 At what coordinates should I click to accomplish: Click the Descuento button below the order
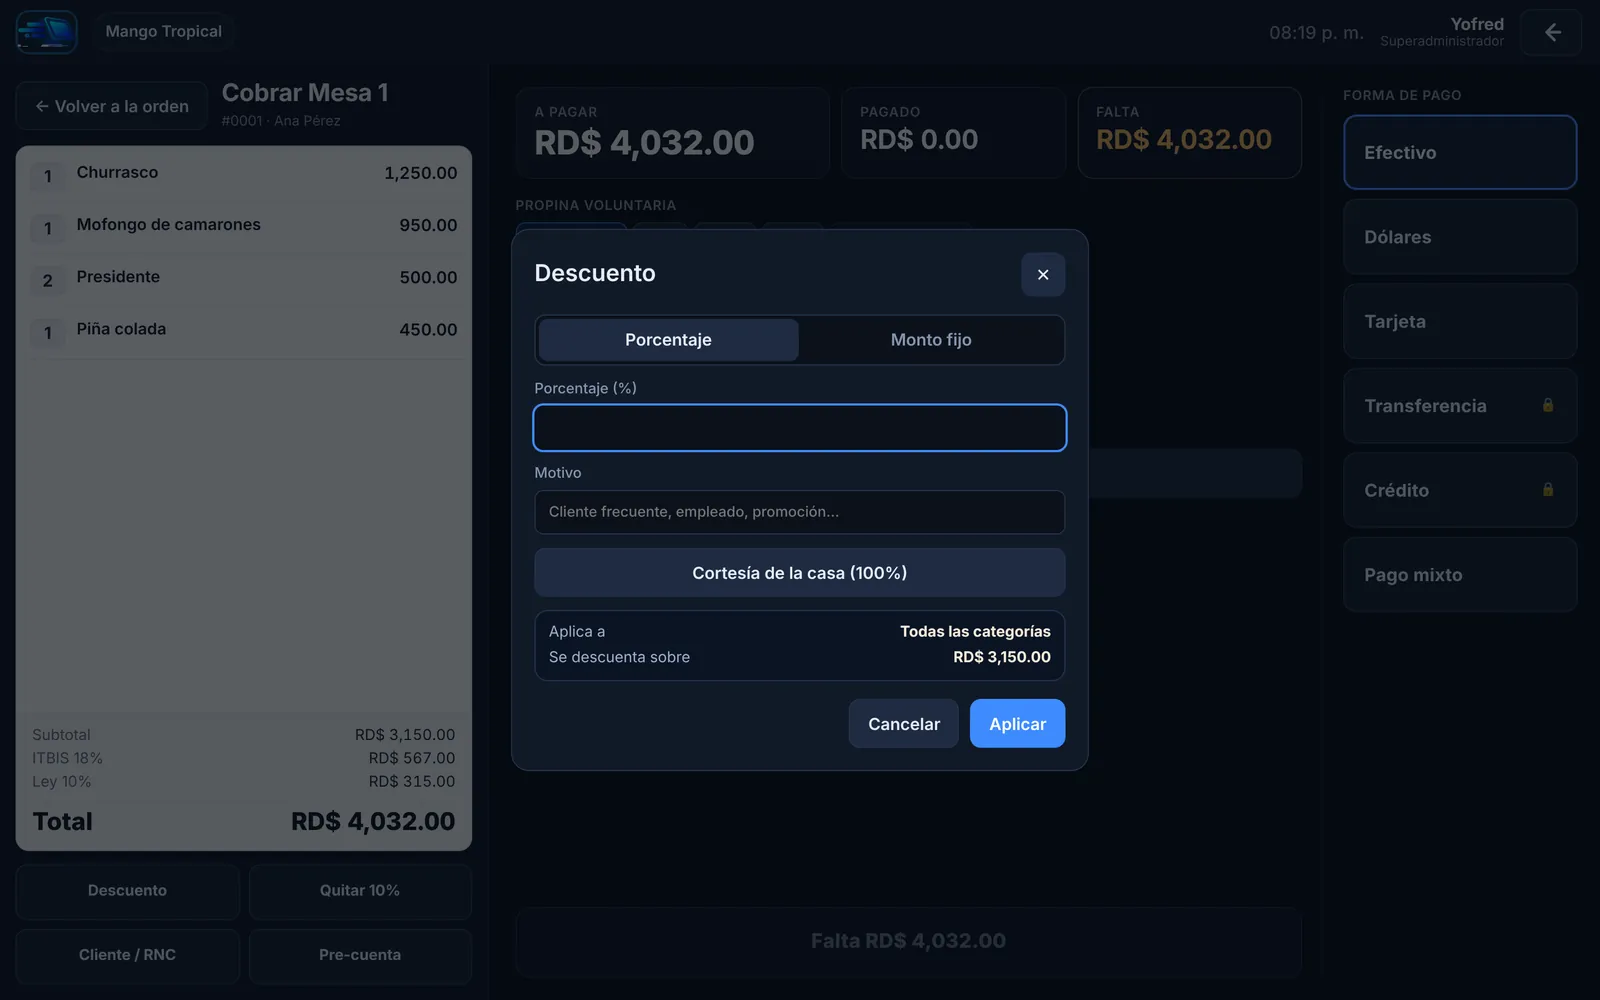coord(127,891)
